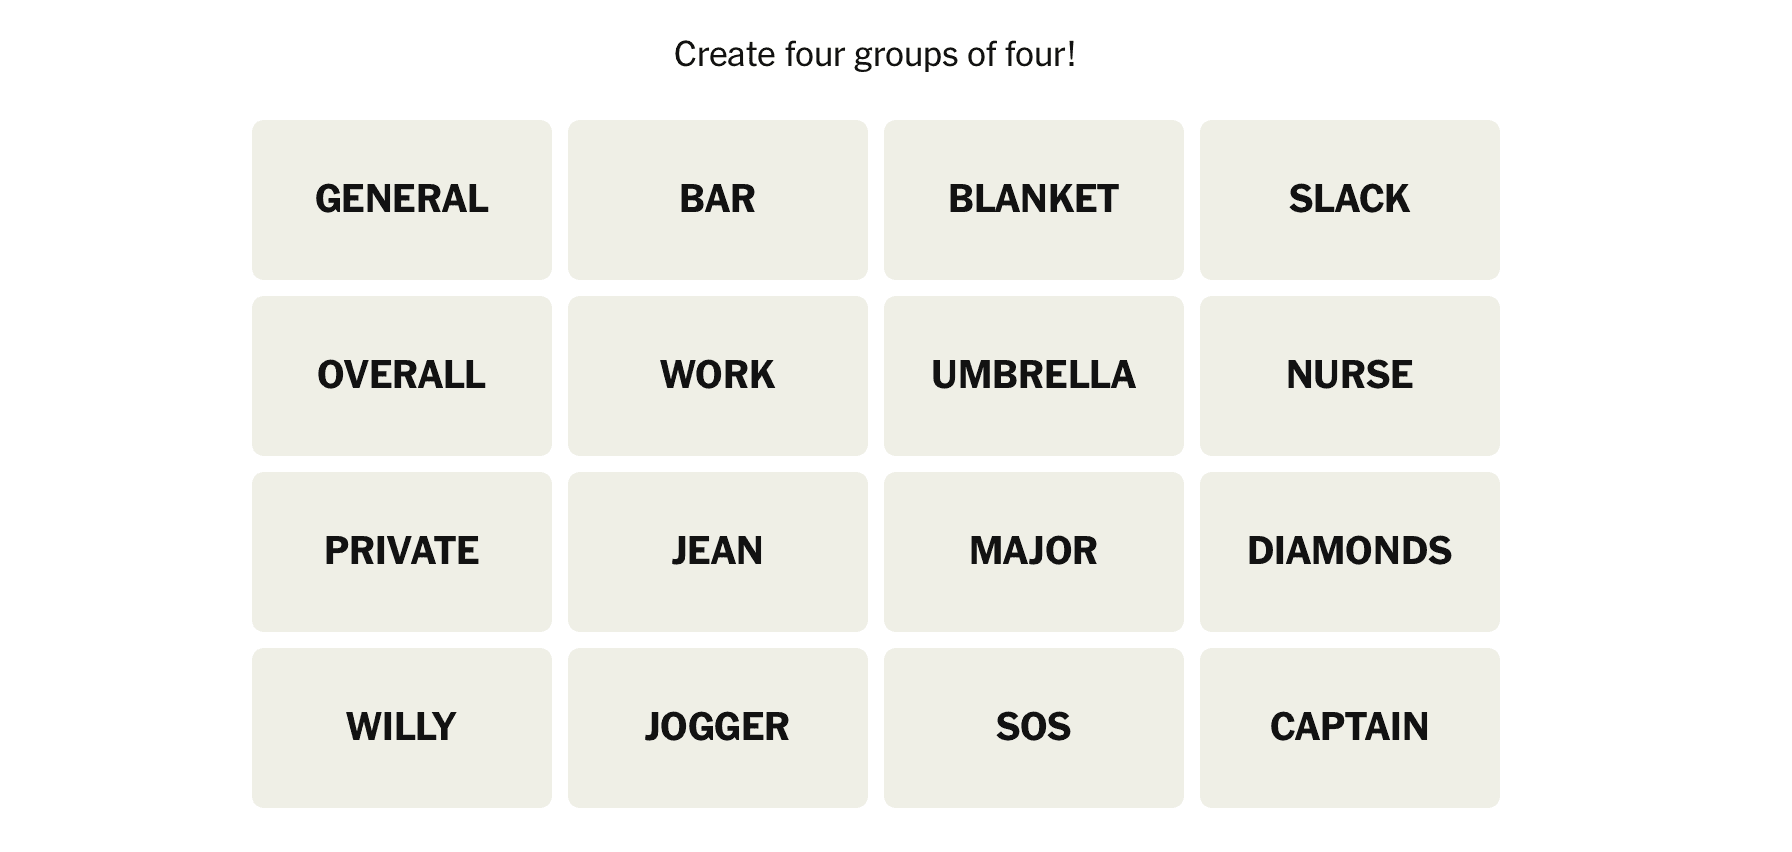
Task: Select the DIAMONDS word card
Action: (1349, 551)
